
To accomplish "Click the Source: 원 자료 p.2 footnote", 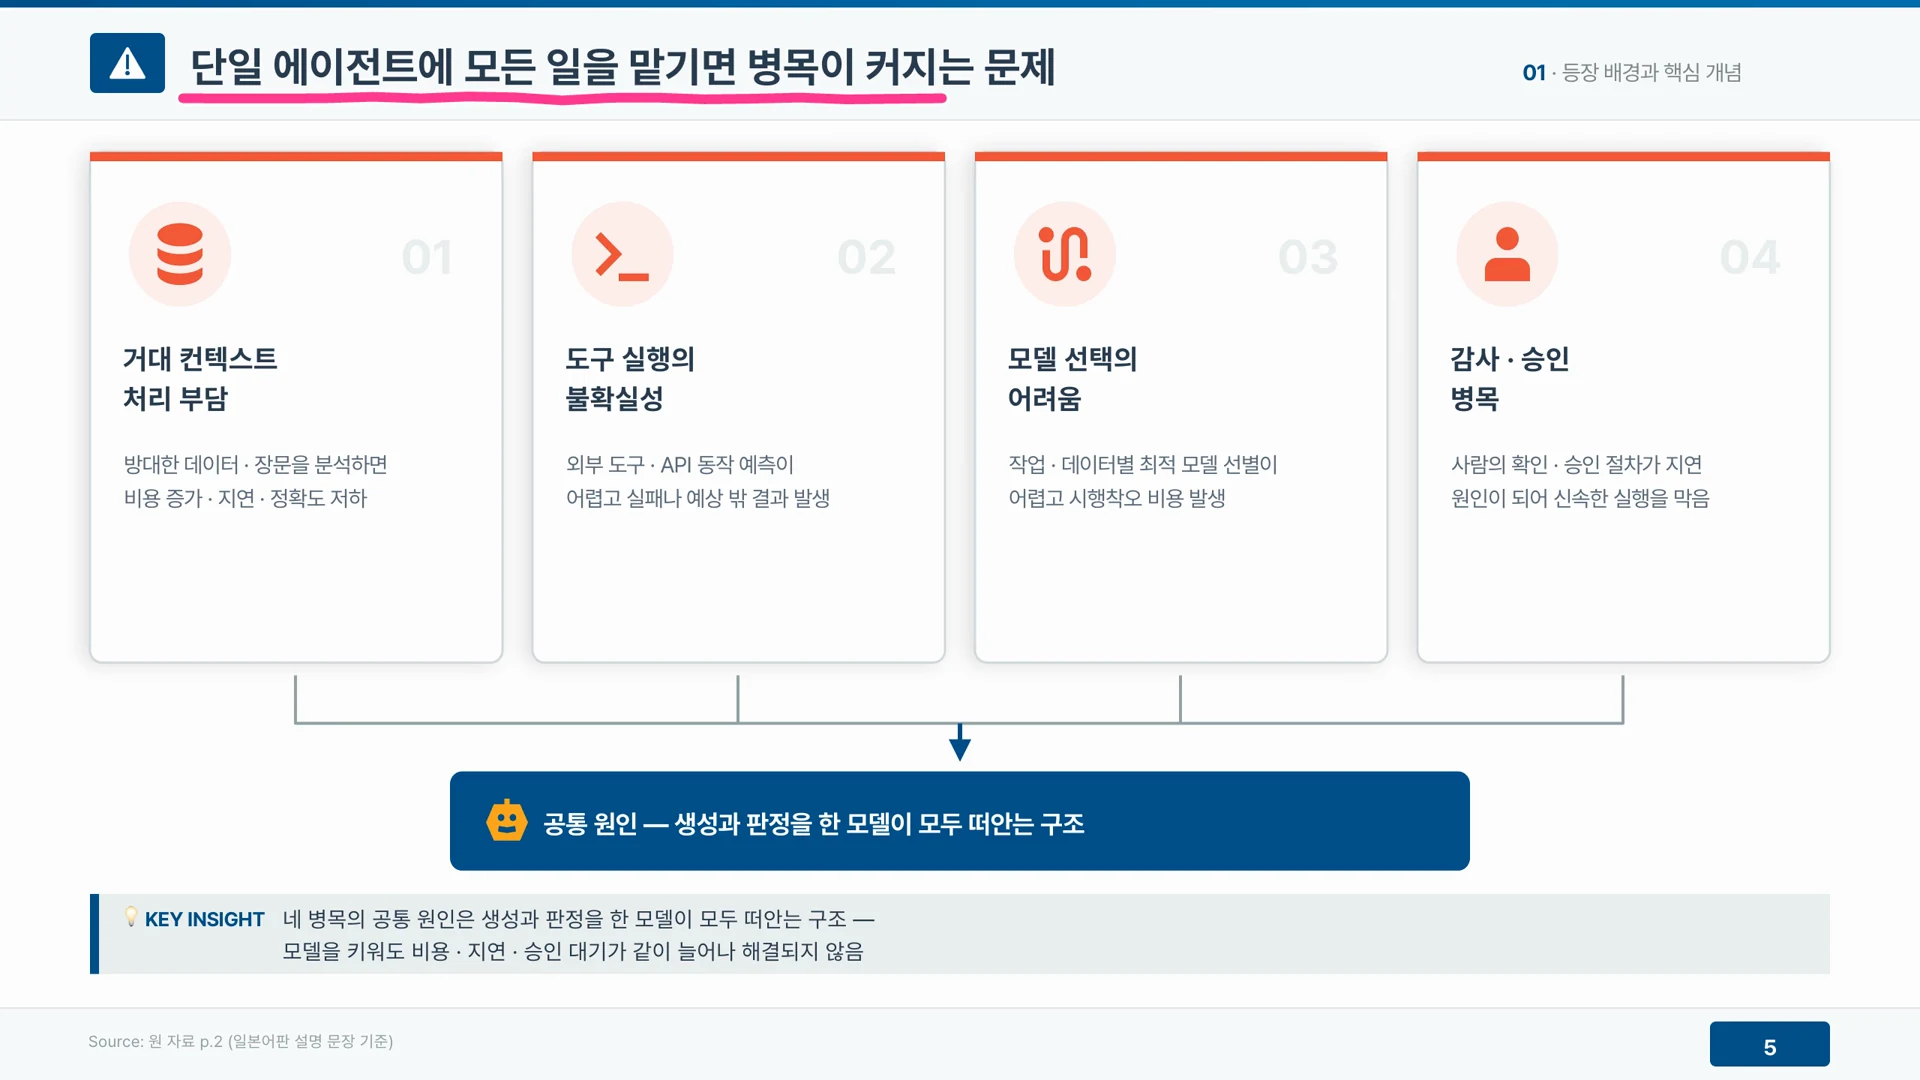I will (240, 1041).
